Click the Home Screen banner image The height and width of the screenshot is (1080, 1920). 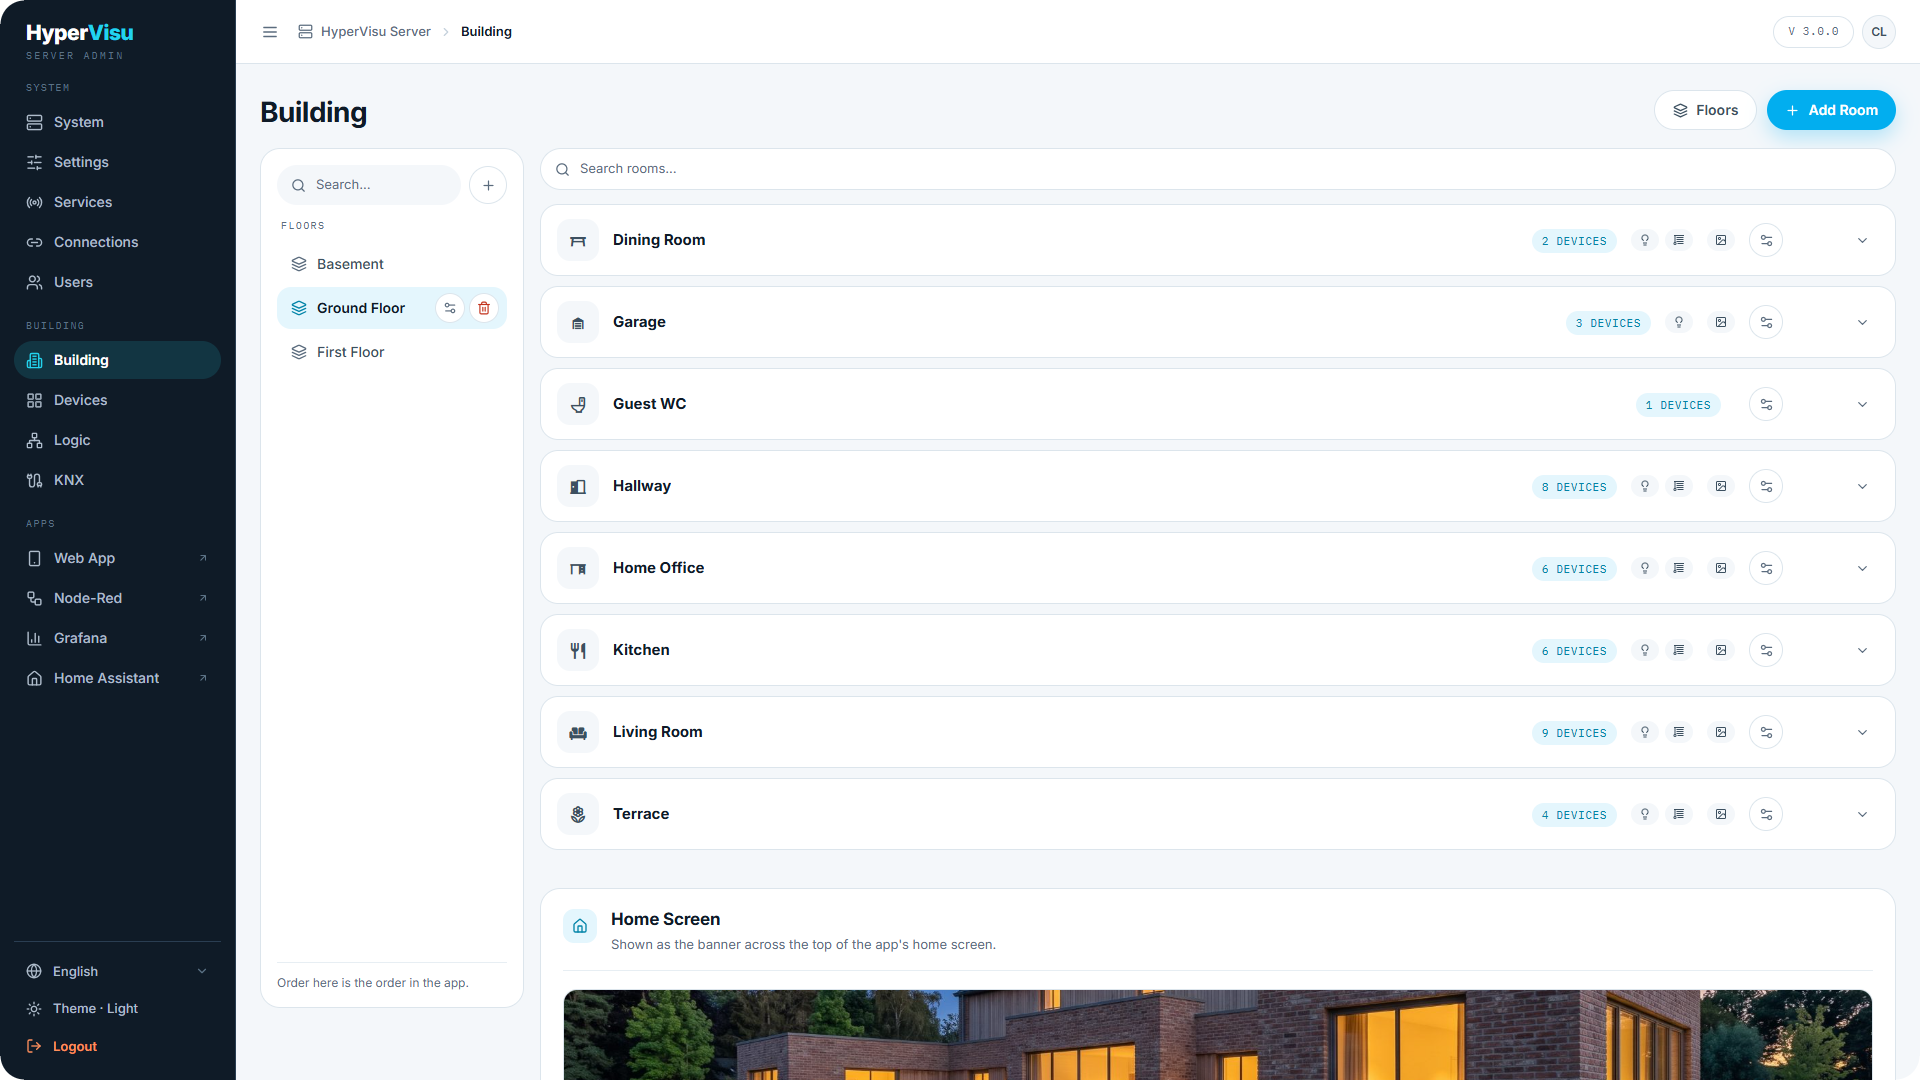(1218, 1035)
